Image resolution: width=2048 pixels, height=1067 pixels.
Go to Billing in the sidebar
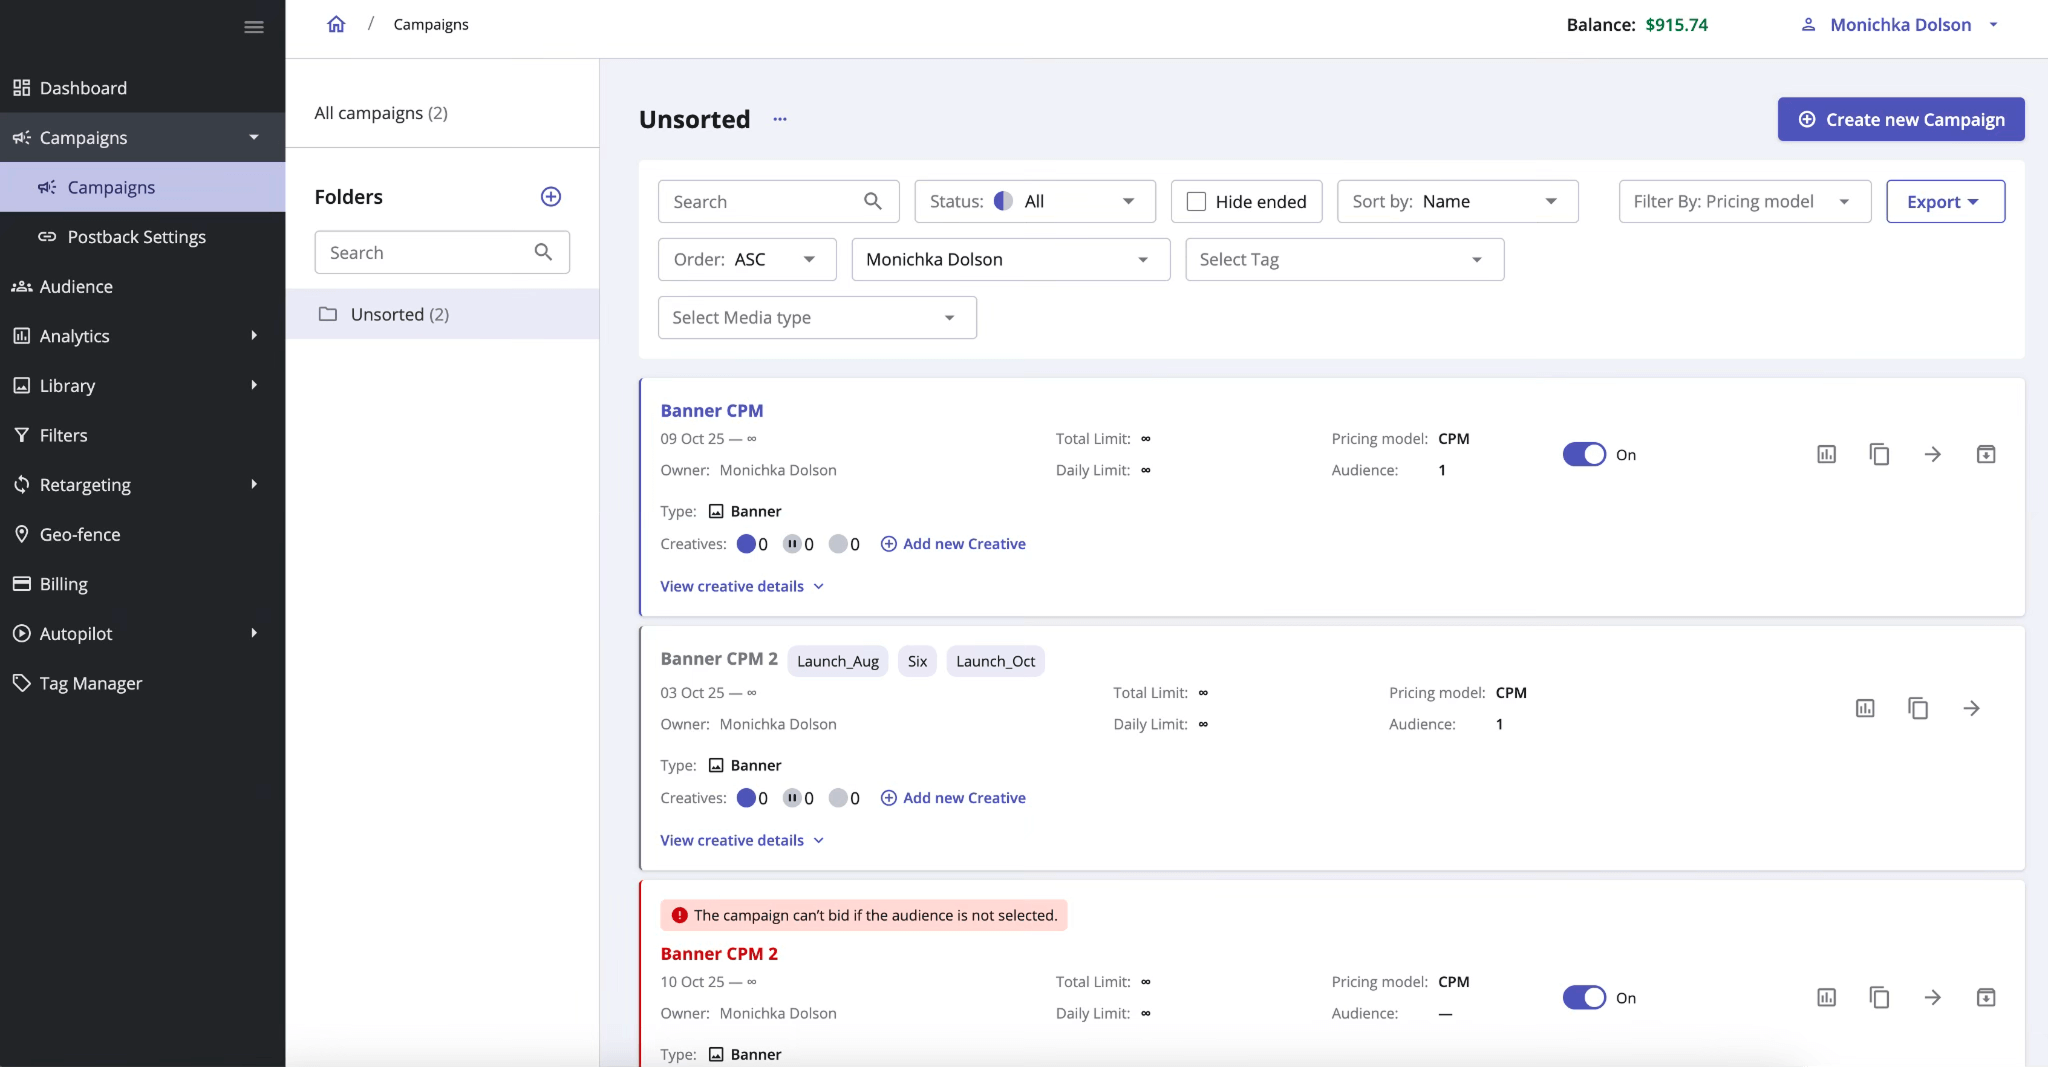(63, 584)
